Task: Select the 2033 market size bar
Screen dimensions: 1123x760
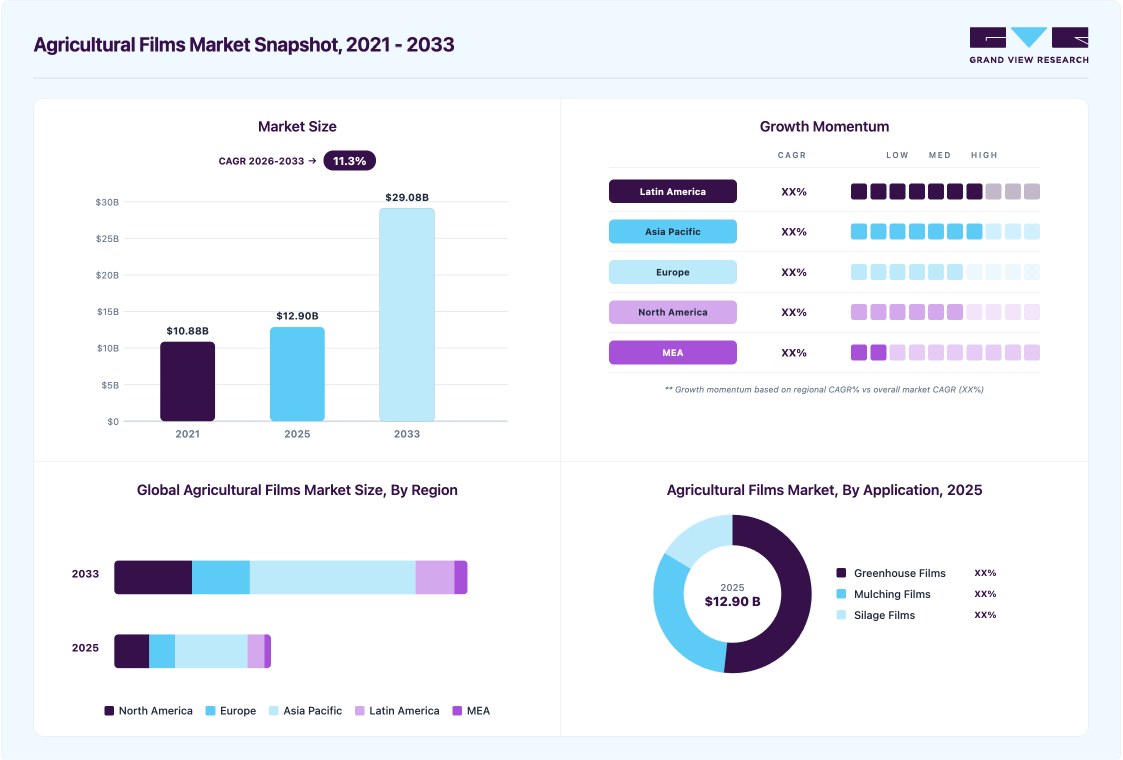Action: click(407, 314)
